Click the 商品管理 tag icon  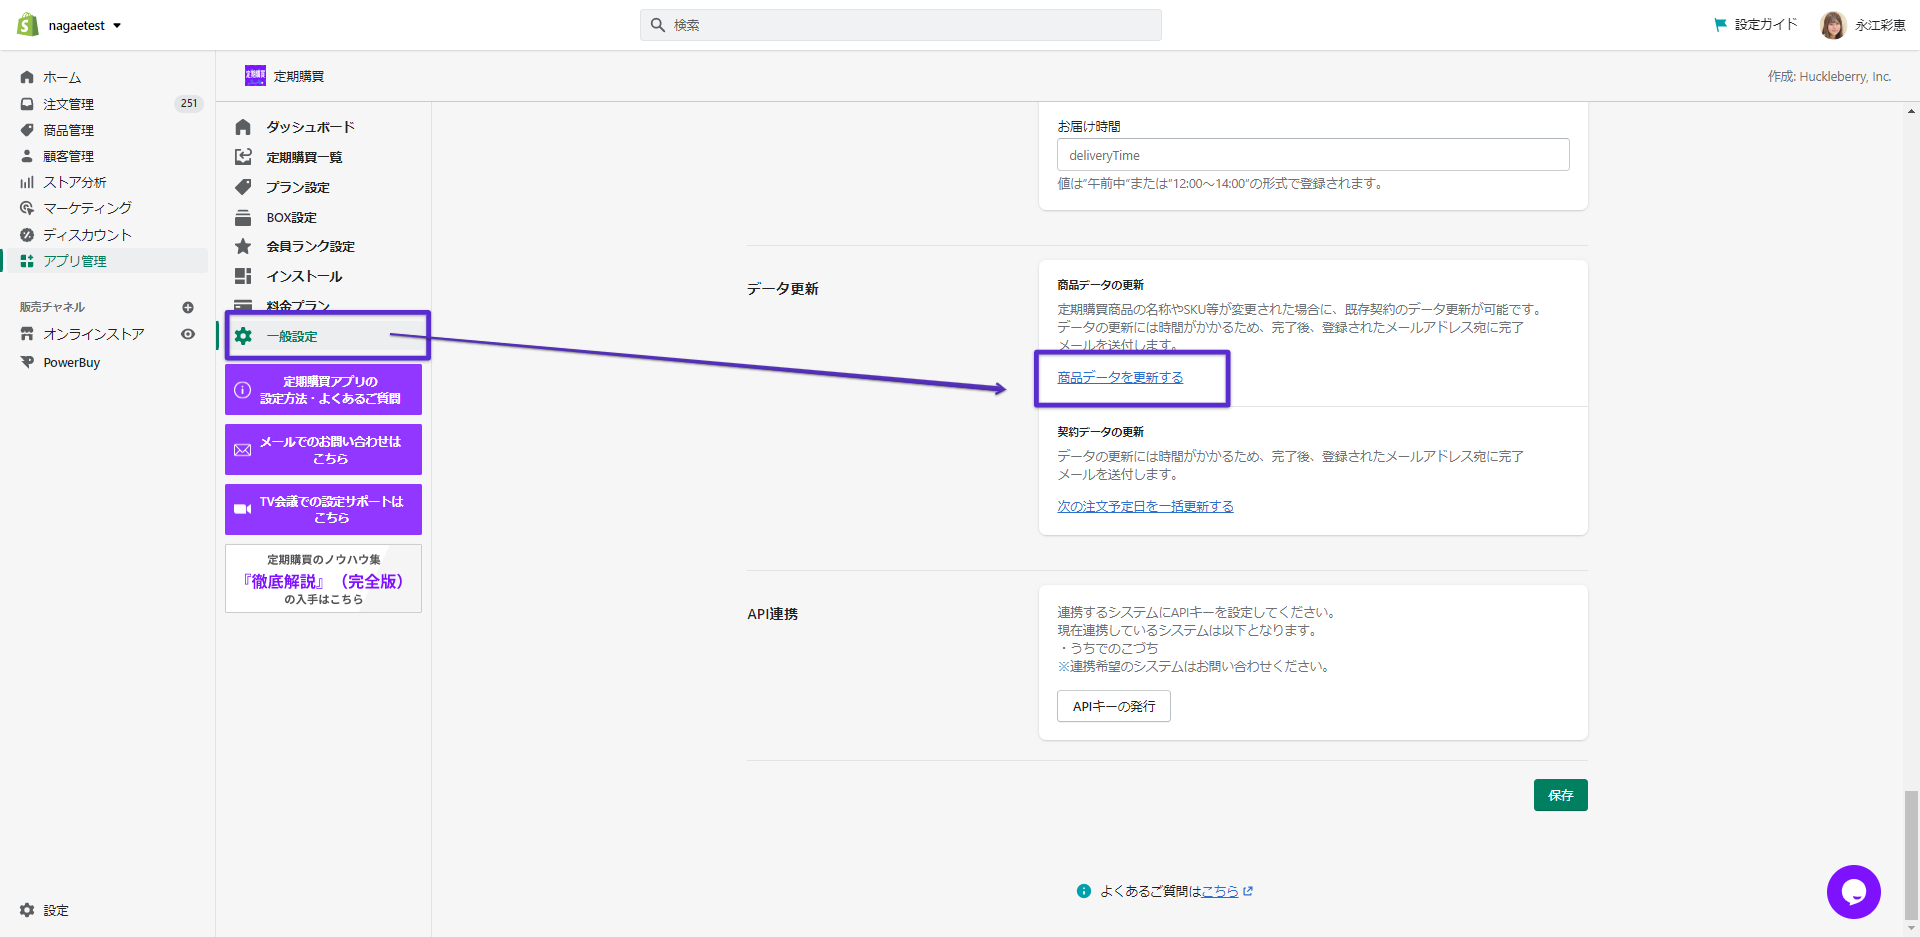coord(27,130)
